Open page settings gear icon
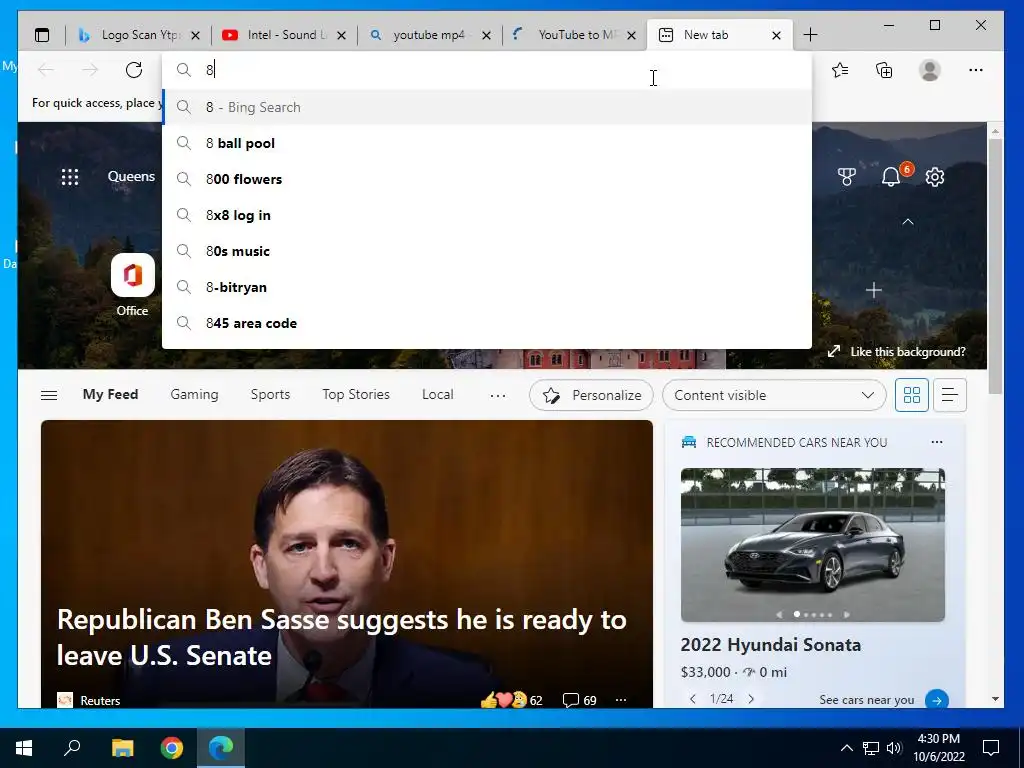The height and width of the screenshot is (768, 1024). [x=935, y=177]
